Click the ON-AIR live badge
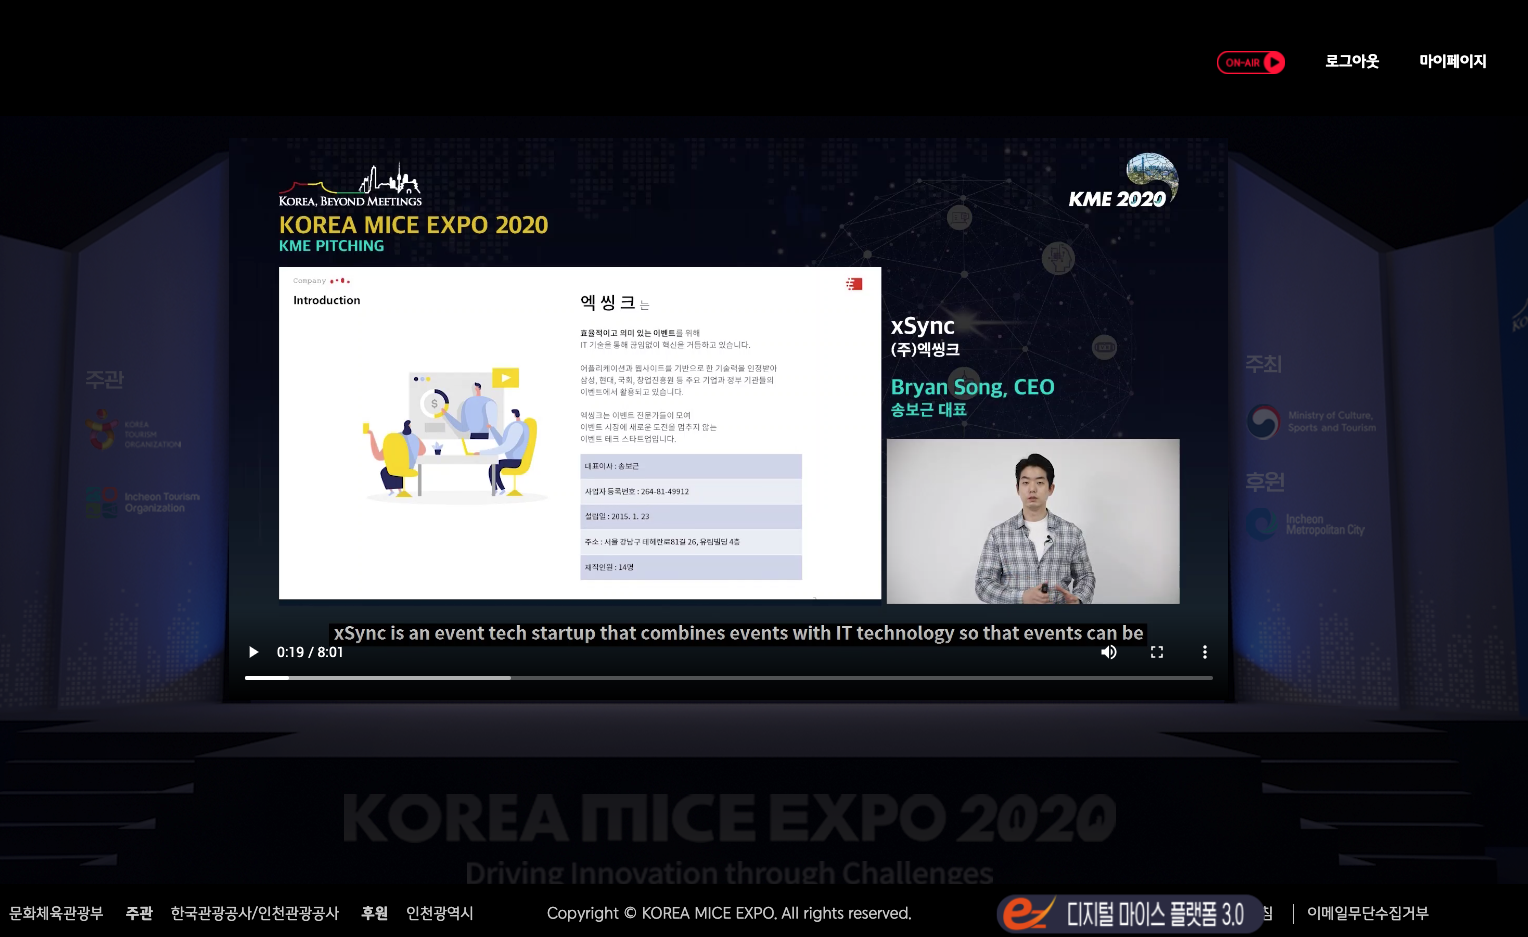Viewport: 1528px width, 937px height. (1250, 62)
